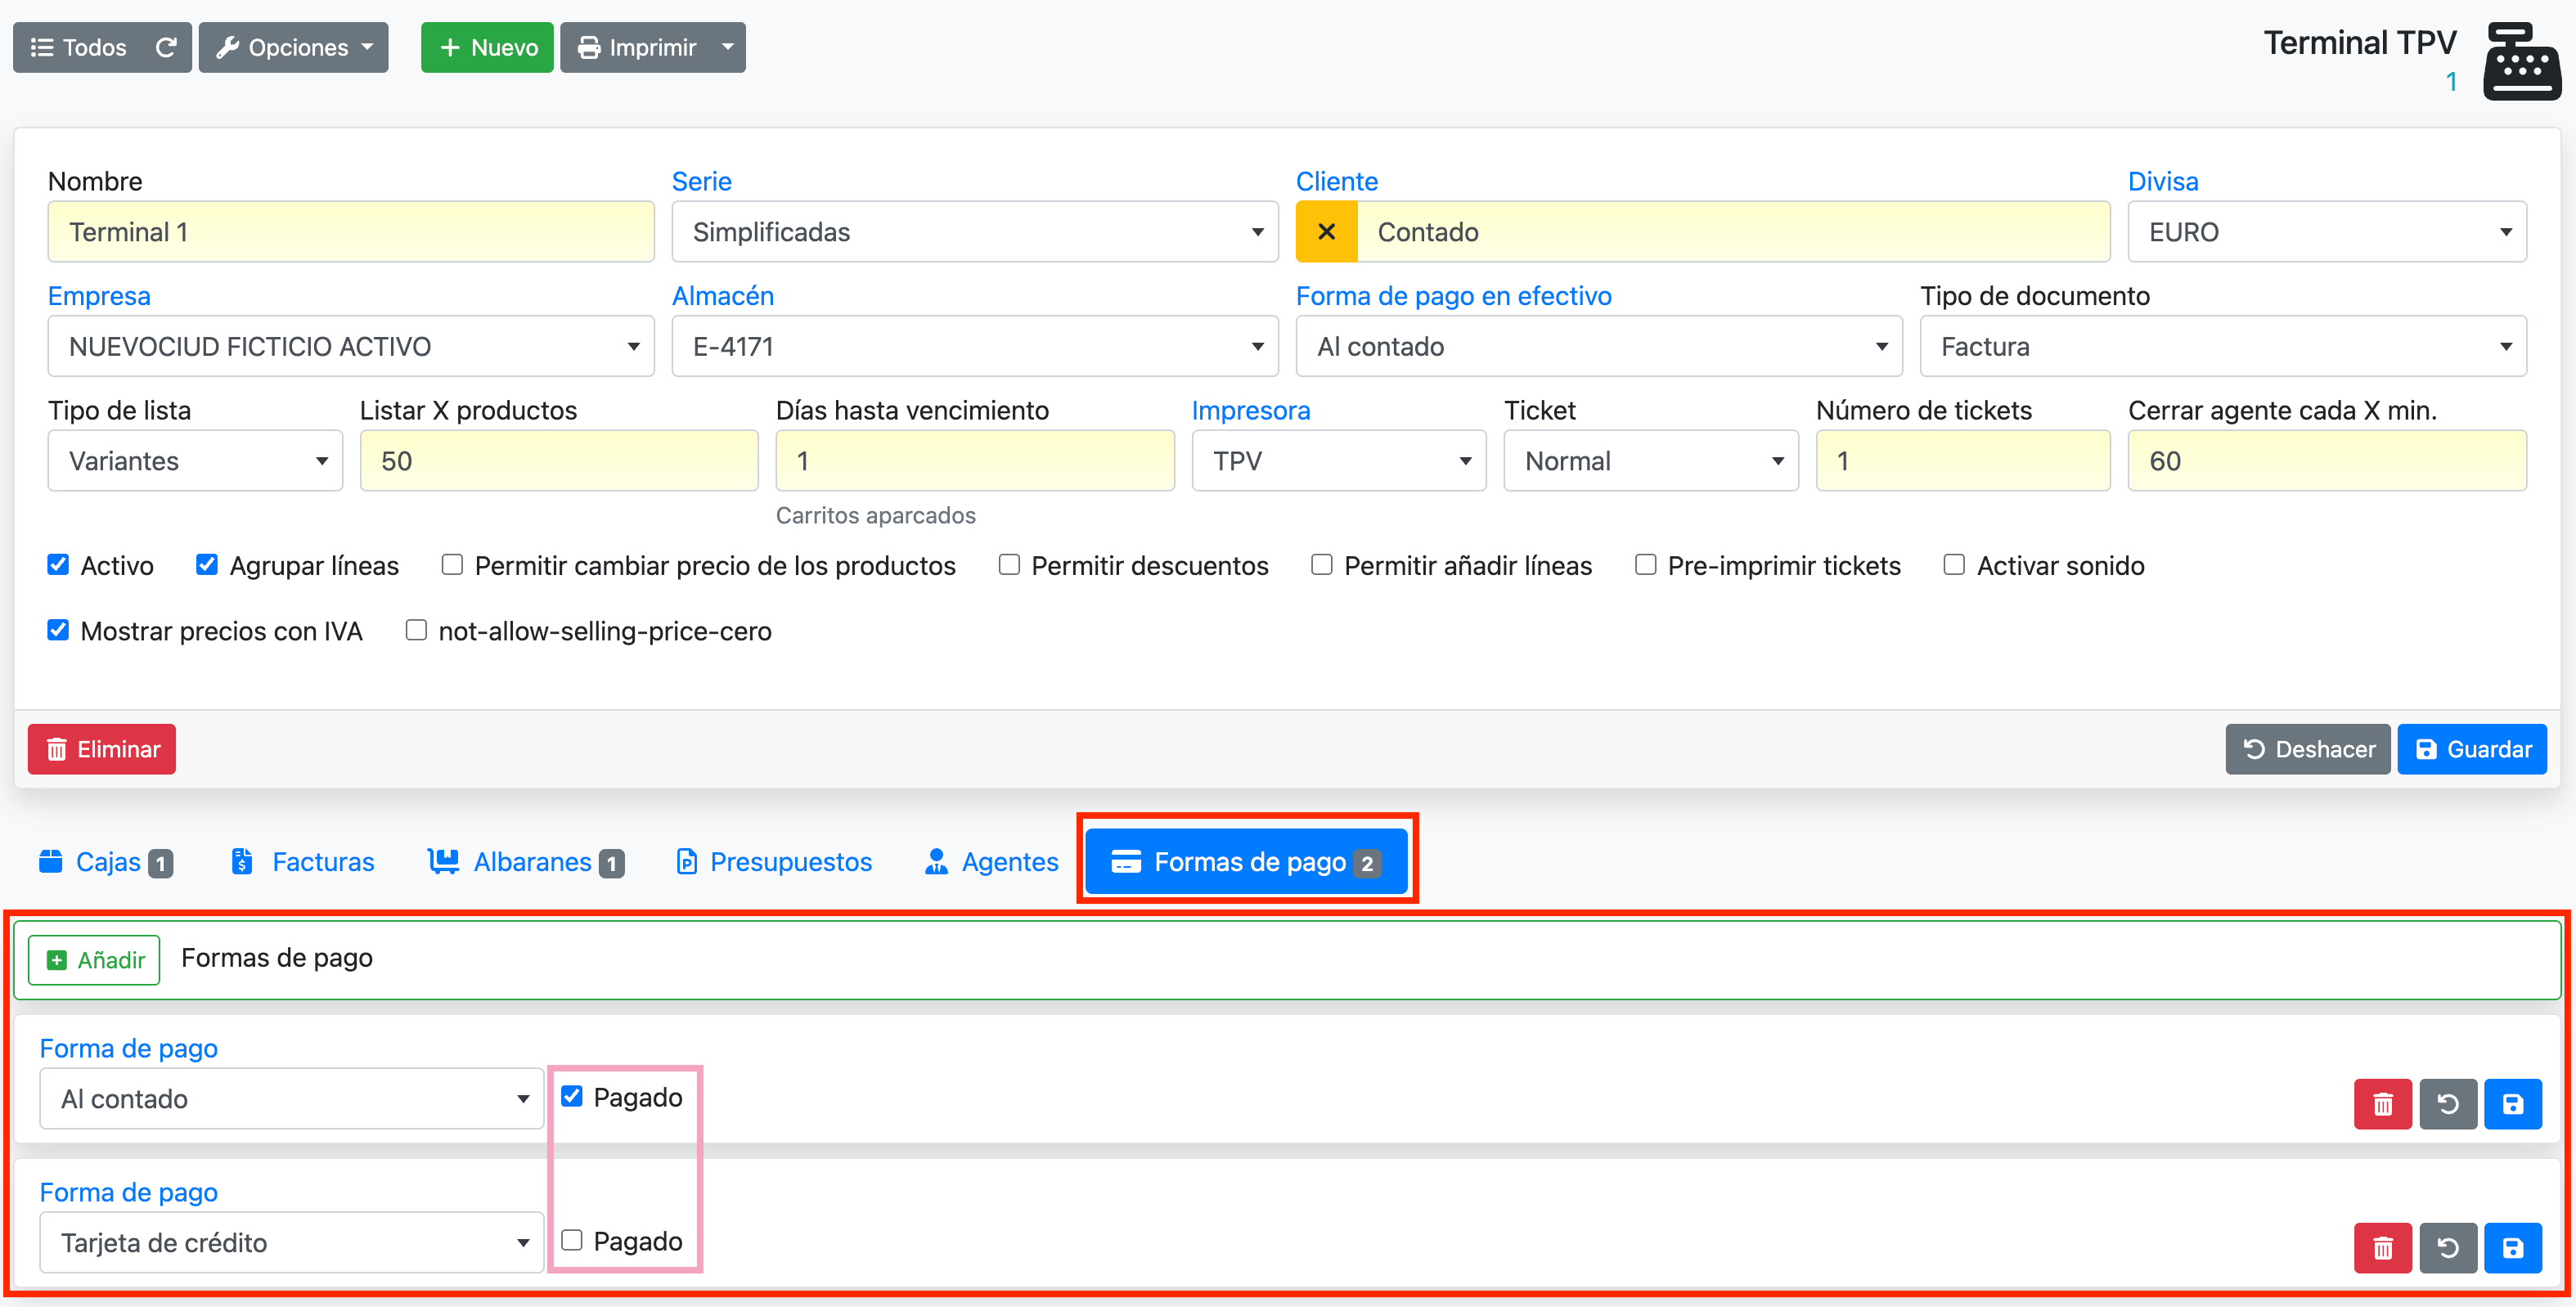Screen dimensions: 2576x1307
Task: Open the Imprimir dropdown arrow
Action: (728, 47)
